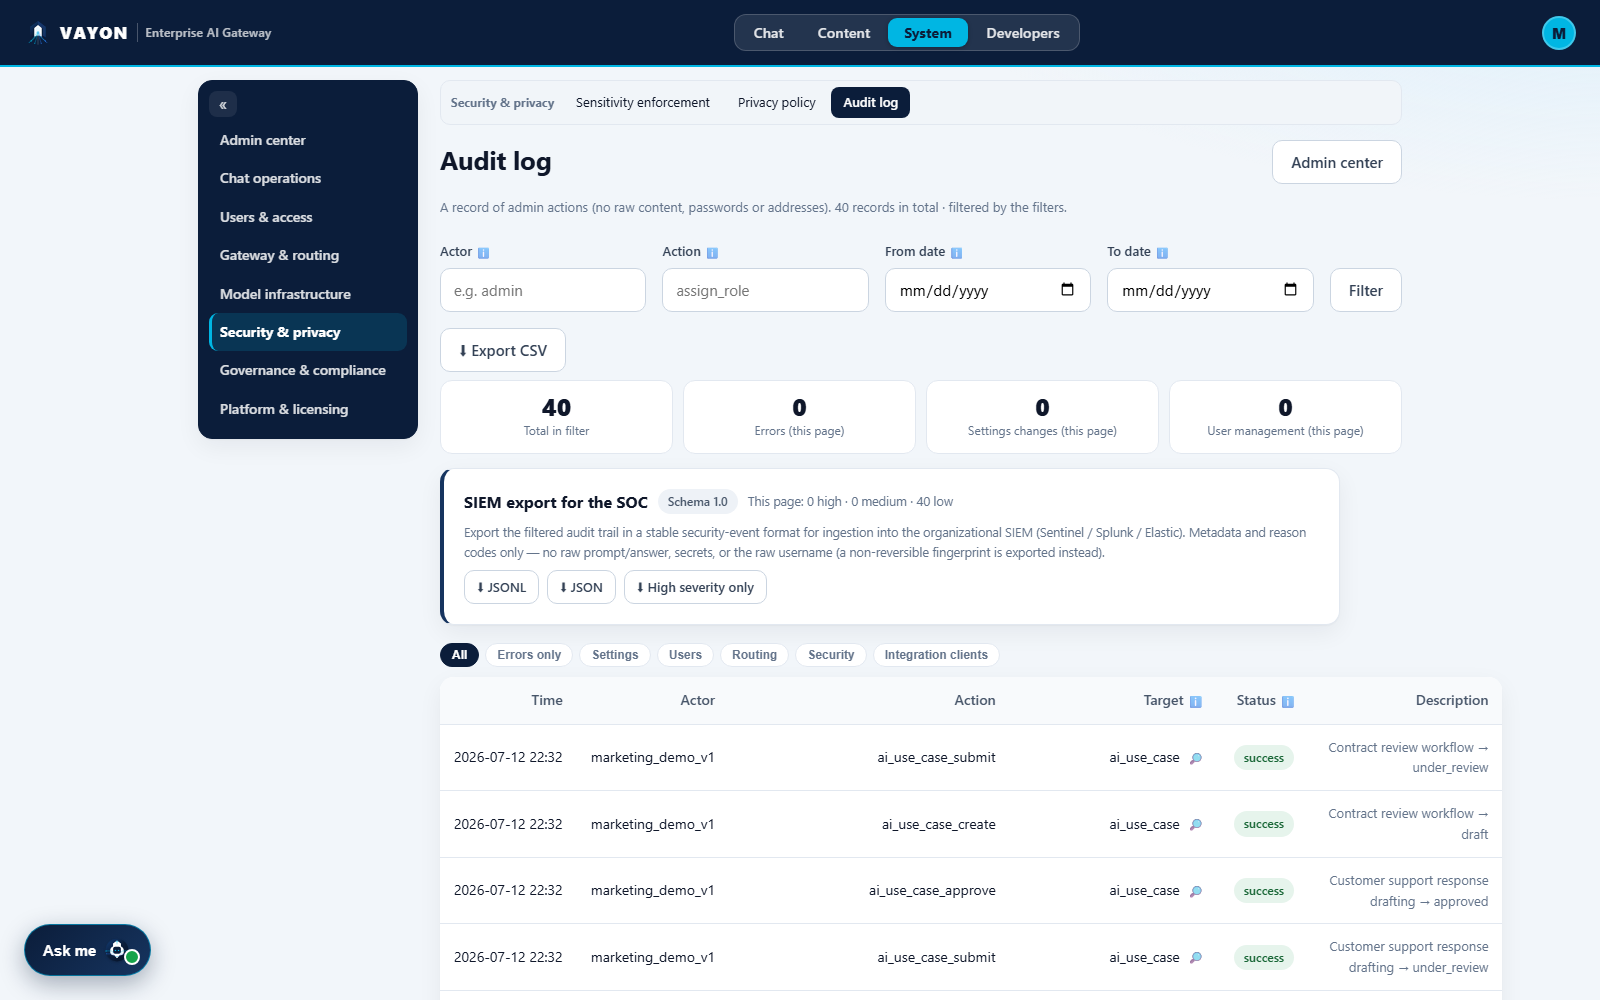Click the info icon next to Actor label
The width and height of the screenshot is (1600, 1000).
484,253
